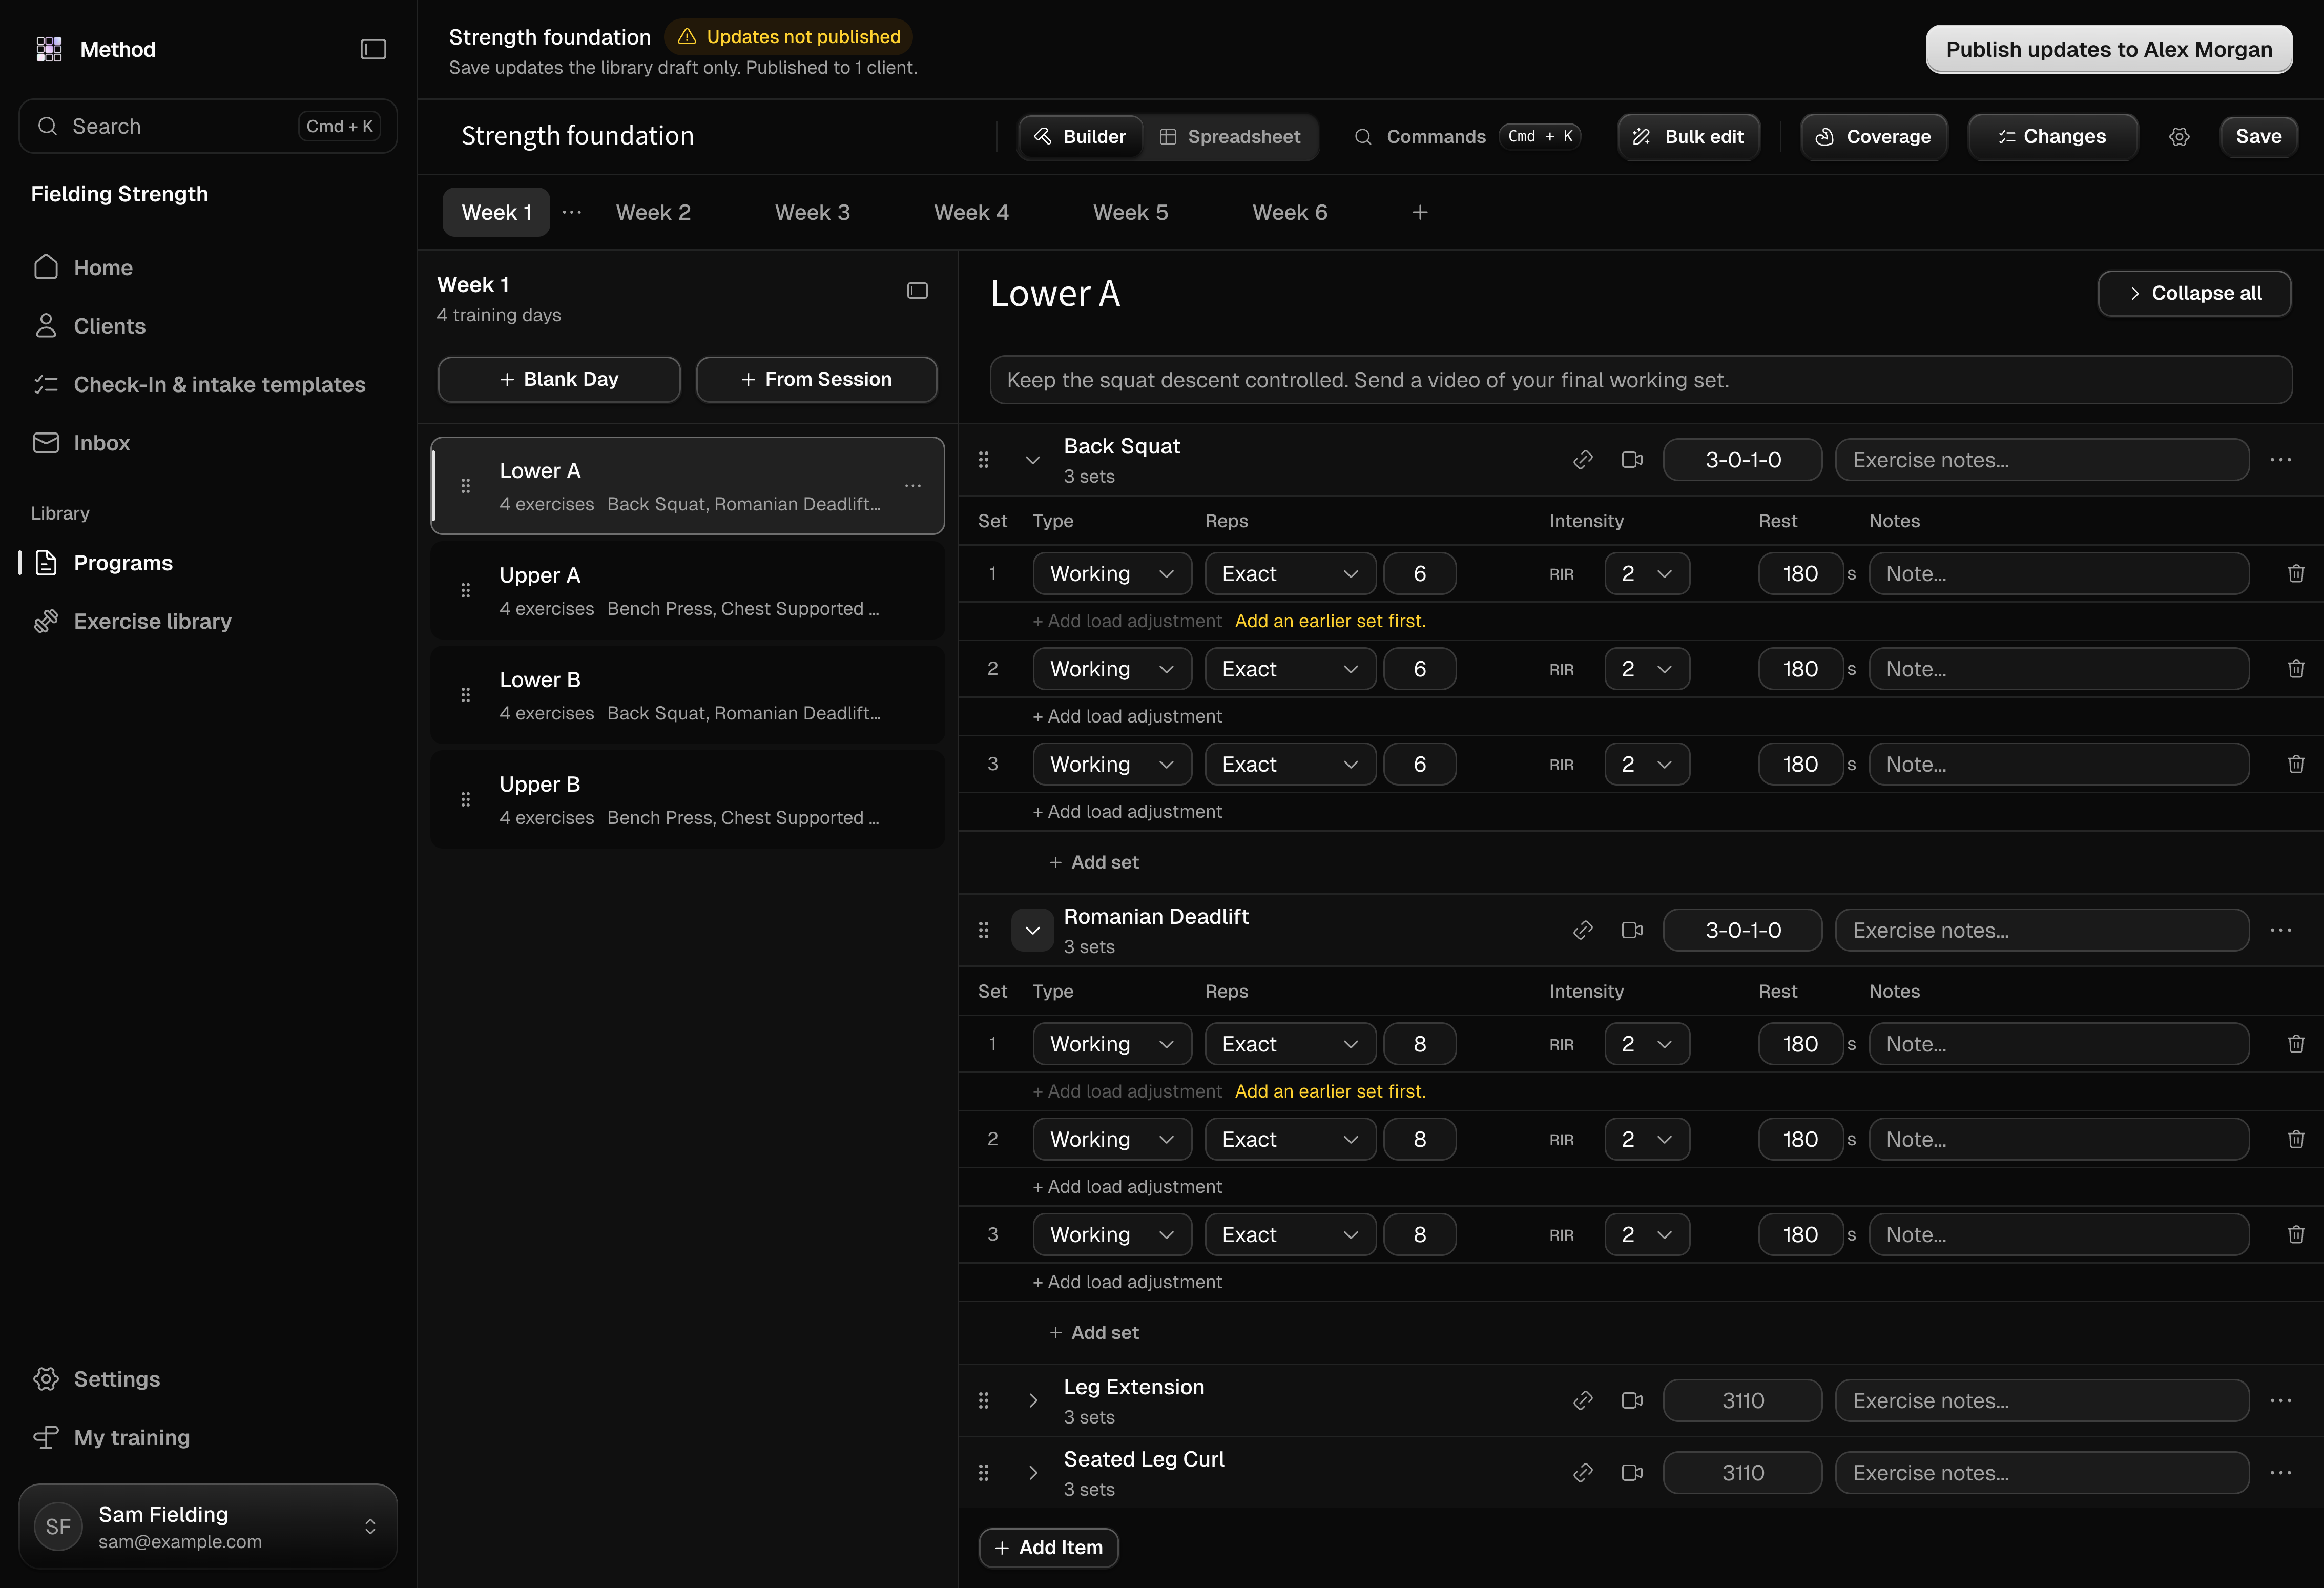Screen dimensions: 2324x1588
Task: Collapse the Back Squat exercise
Action: pos(1032,460)
